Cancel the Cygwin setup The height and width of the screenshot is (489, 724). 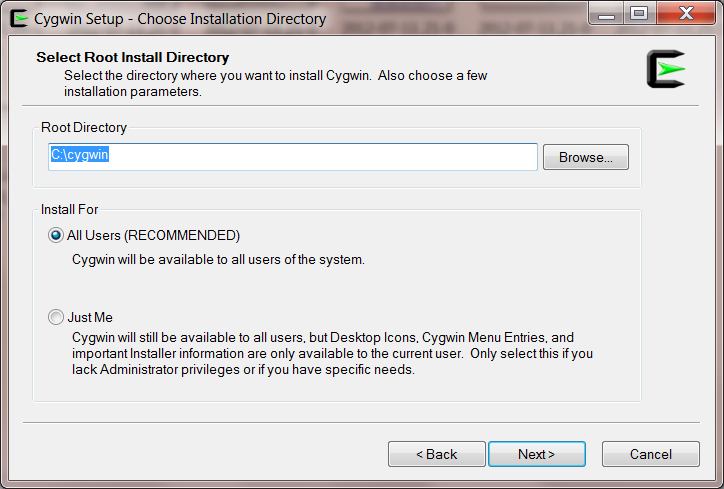[x=651, y=454]
